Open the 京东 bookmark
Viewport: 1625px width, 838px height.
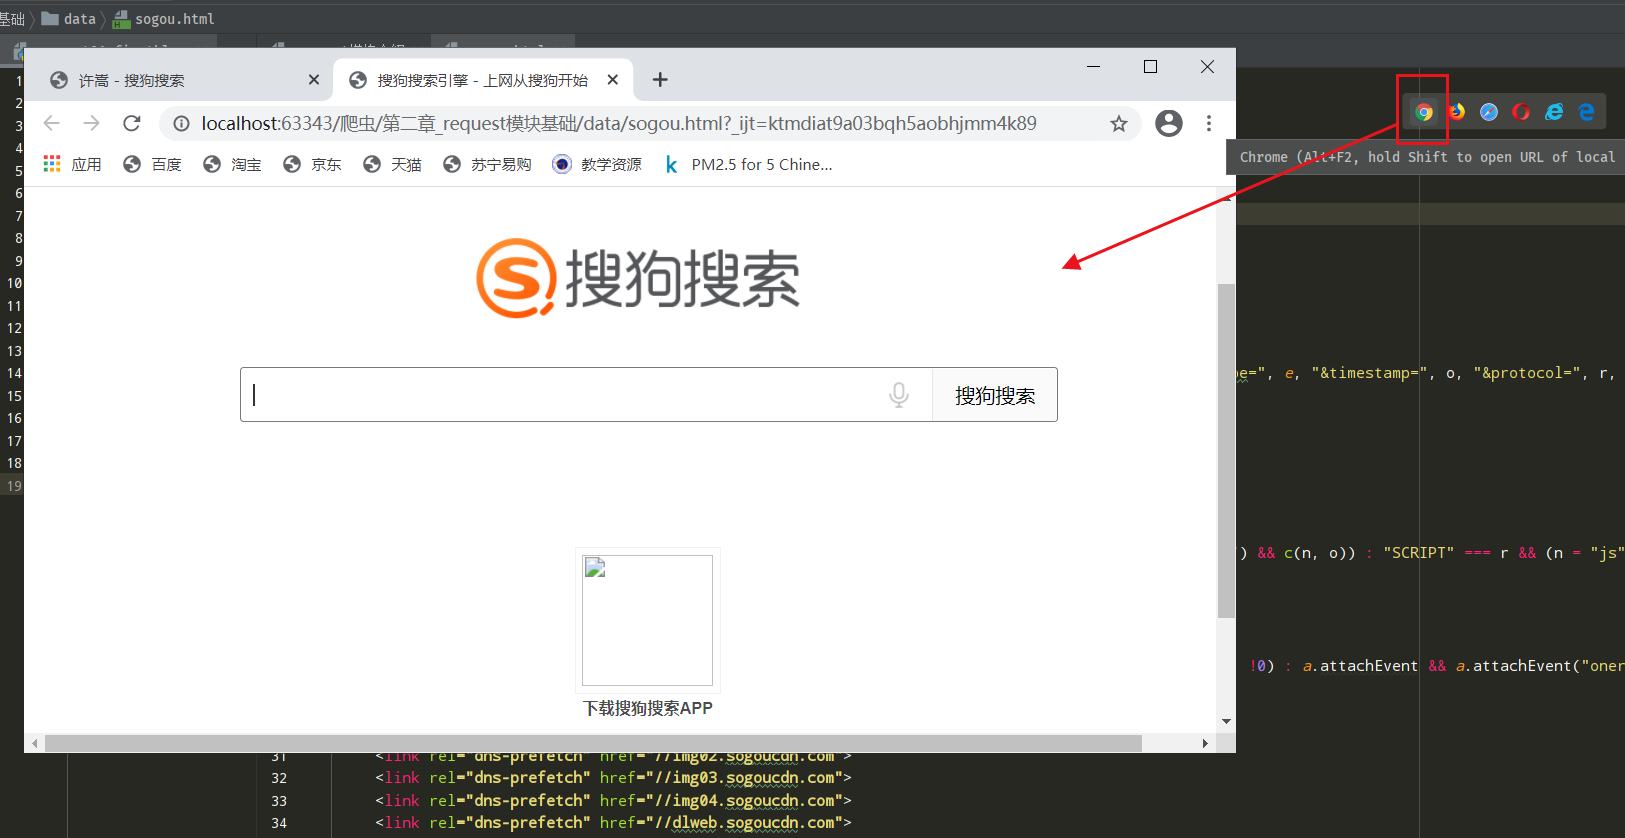pos(312,164)
